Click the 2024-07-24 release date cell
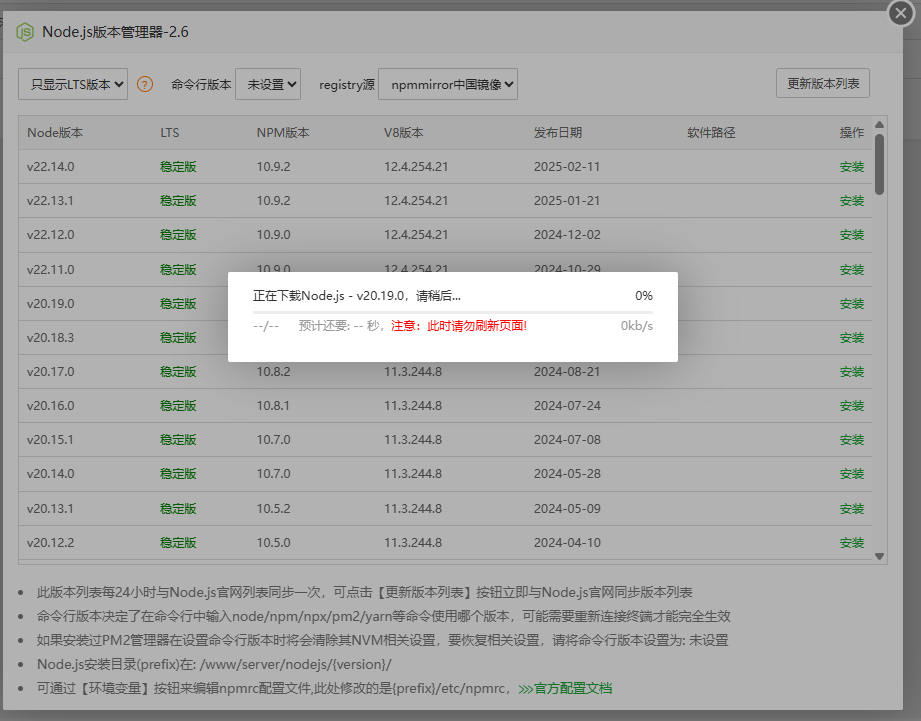The height and width of the screenshot is (721, 921). point(567,406)
